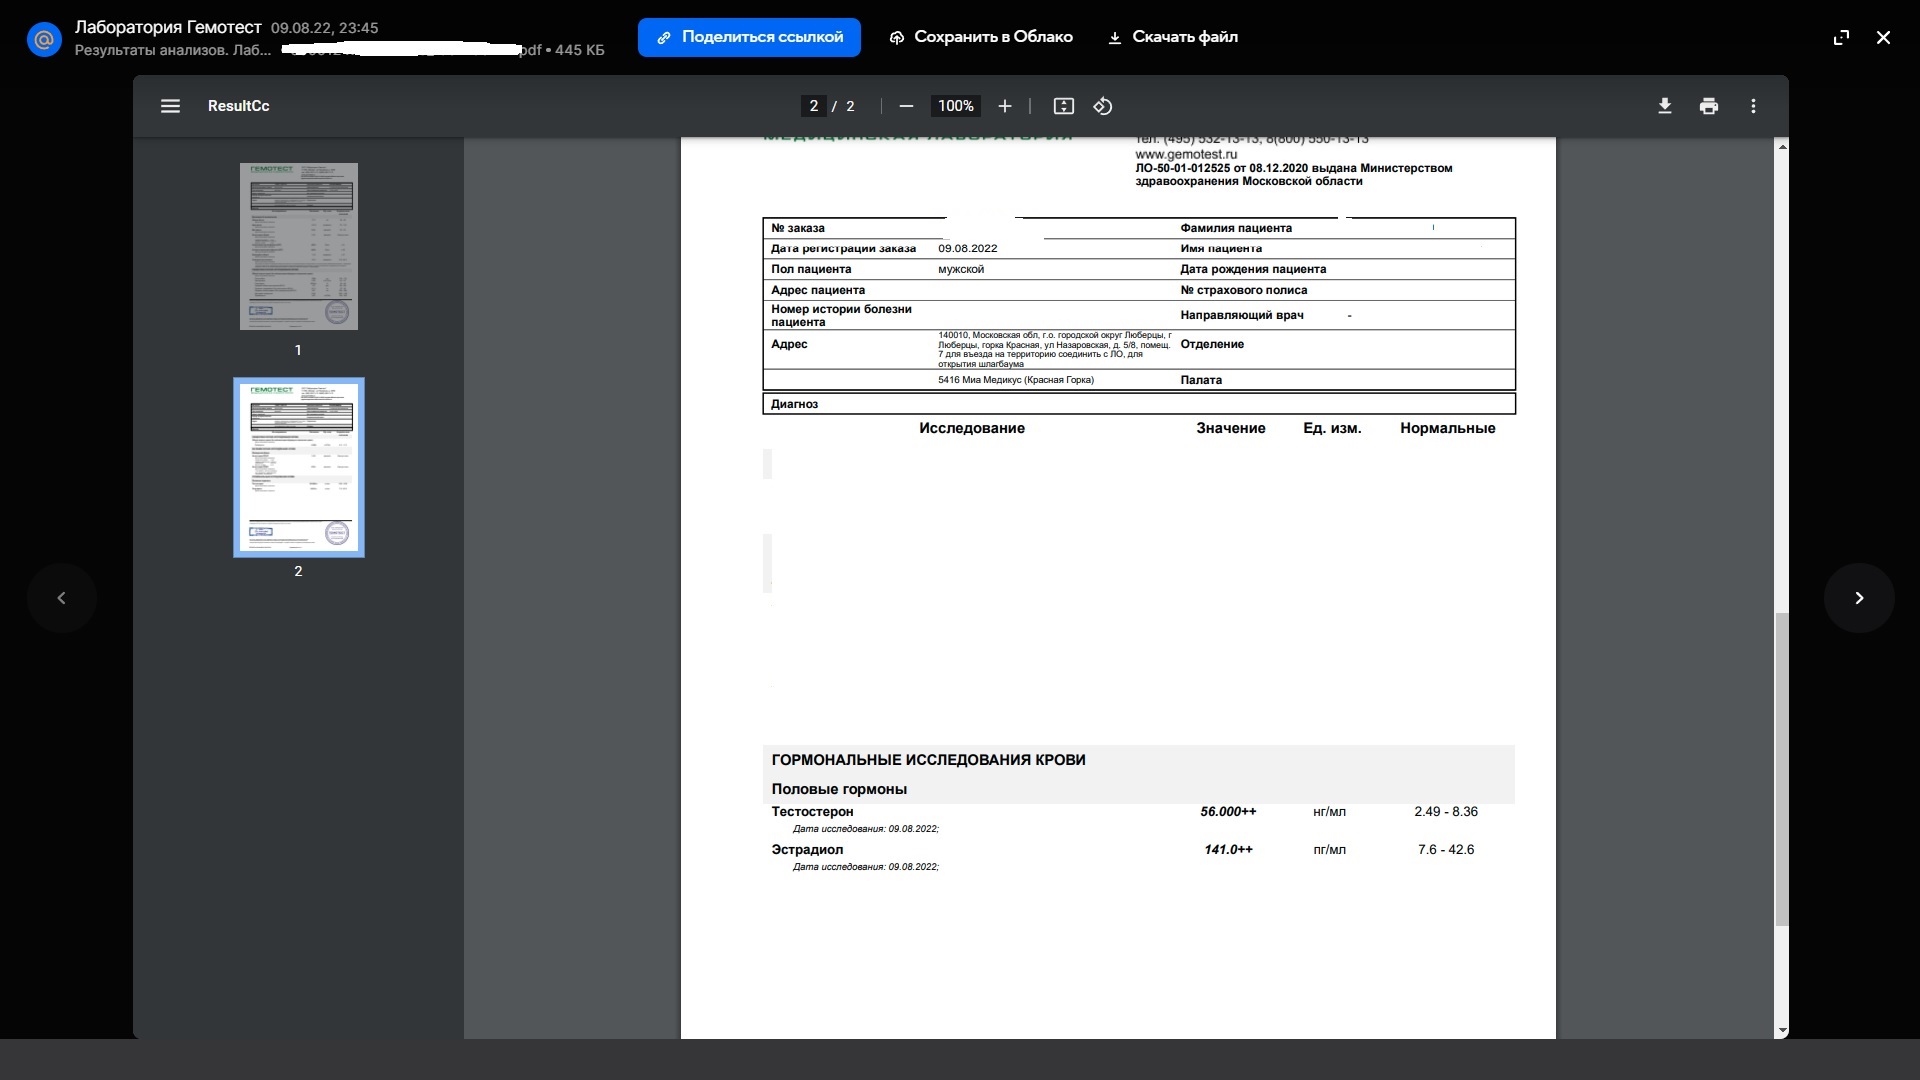Click the zoom in plus icon
Image resolution: width=1920 pixels, height=1080 pixels.
[x=1005, y=106]
